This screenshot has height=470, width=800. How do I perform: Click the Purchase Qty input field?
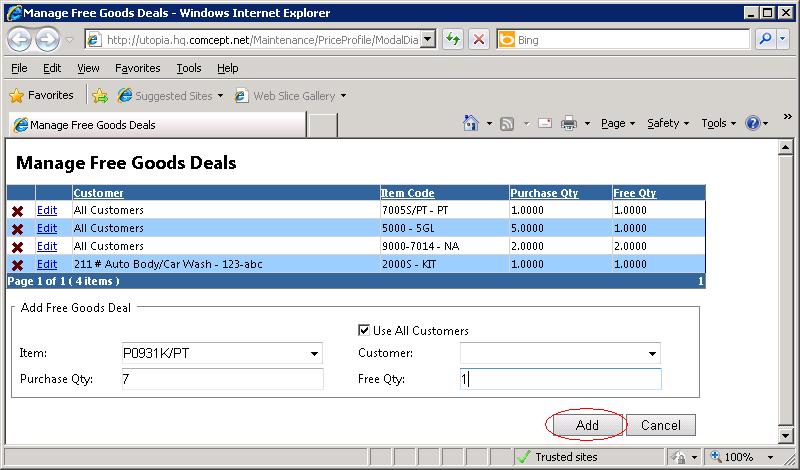(221, 379)
